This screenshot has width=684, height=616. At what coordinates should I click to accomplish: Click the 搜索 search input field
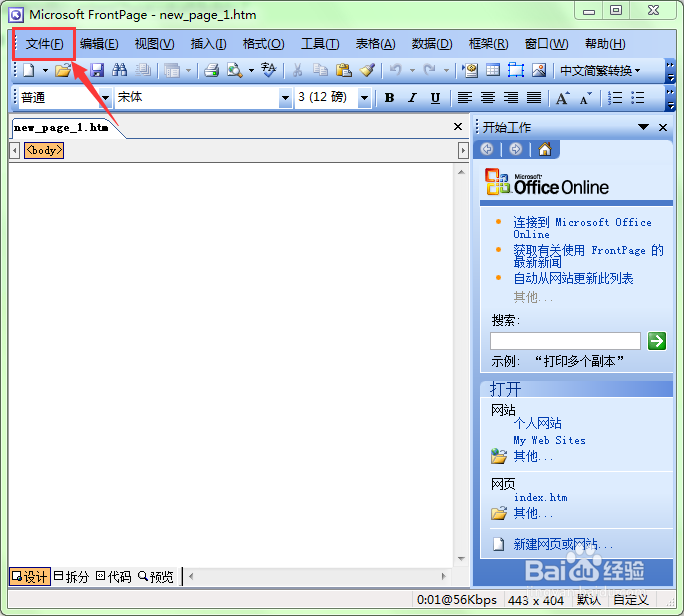tap(565, 341)
